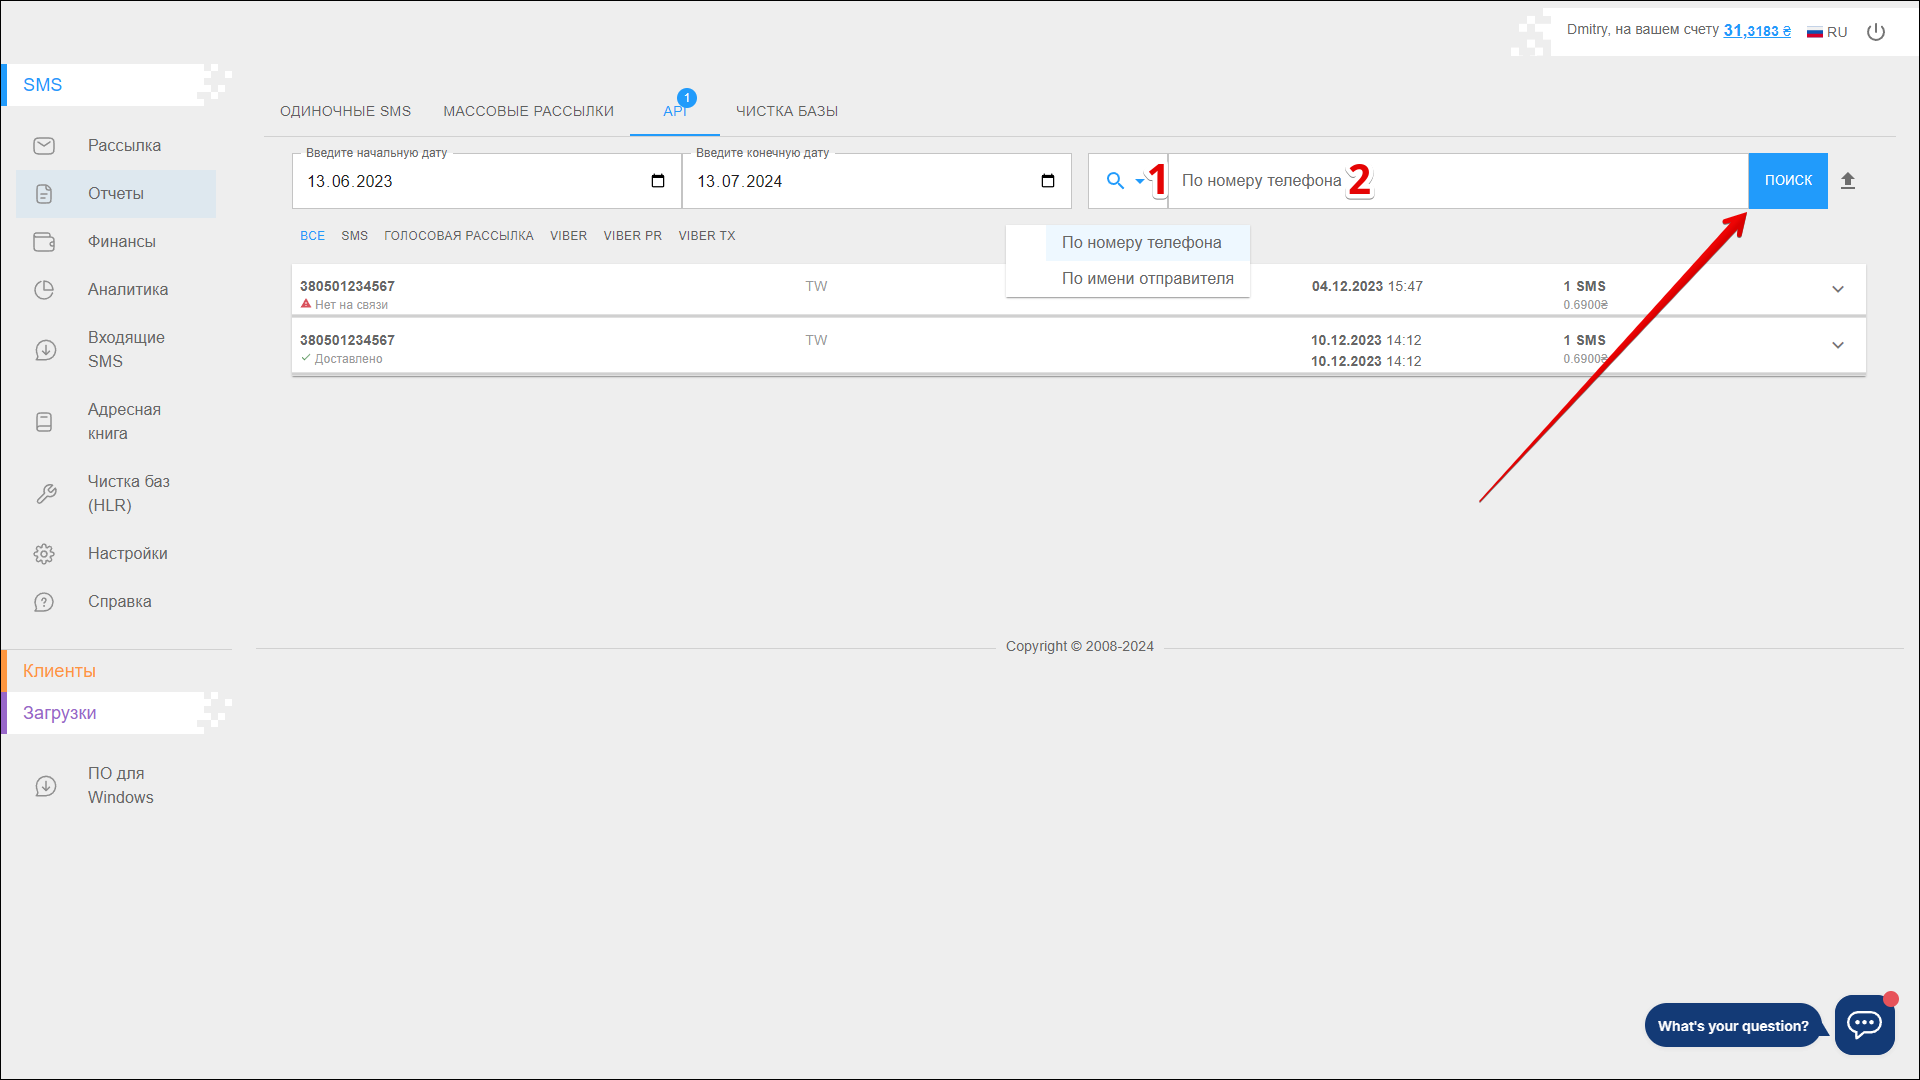1920x1080 pixels.
Task: Open end date calendar picker
Action: click(1048, 181)
